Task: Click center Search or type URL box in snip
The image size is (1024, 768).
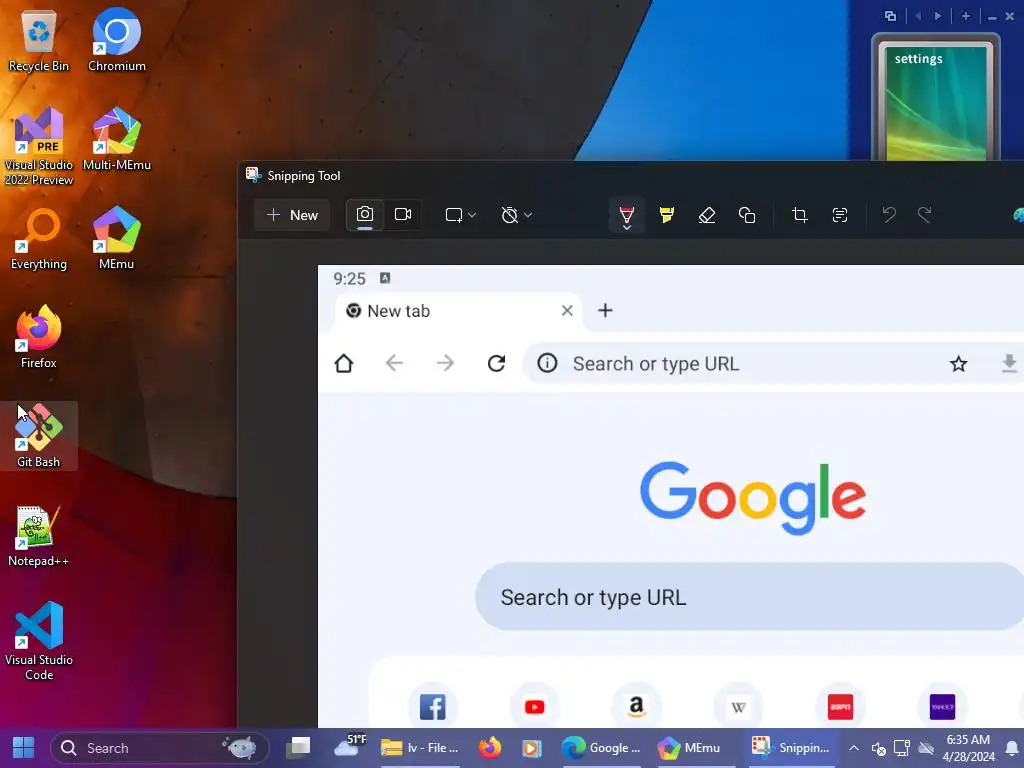Action: click(750, 597)
